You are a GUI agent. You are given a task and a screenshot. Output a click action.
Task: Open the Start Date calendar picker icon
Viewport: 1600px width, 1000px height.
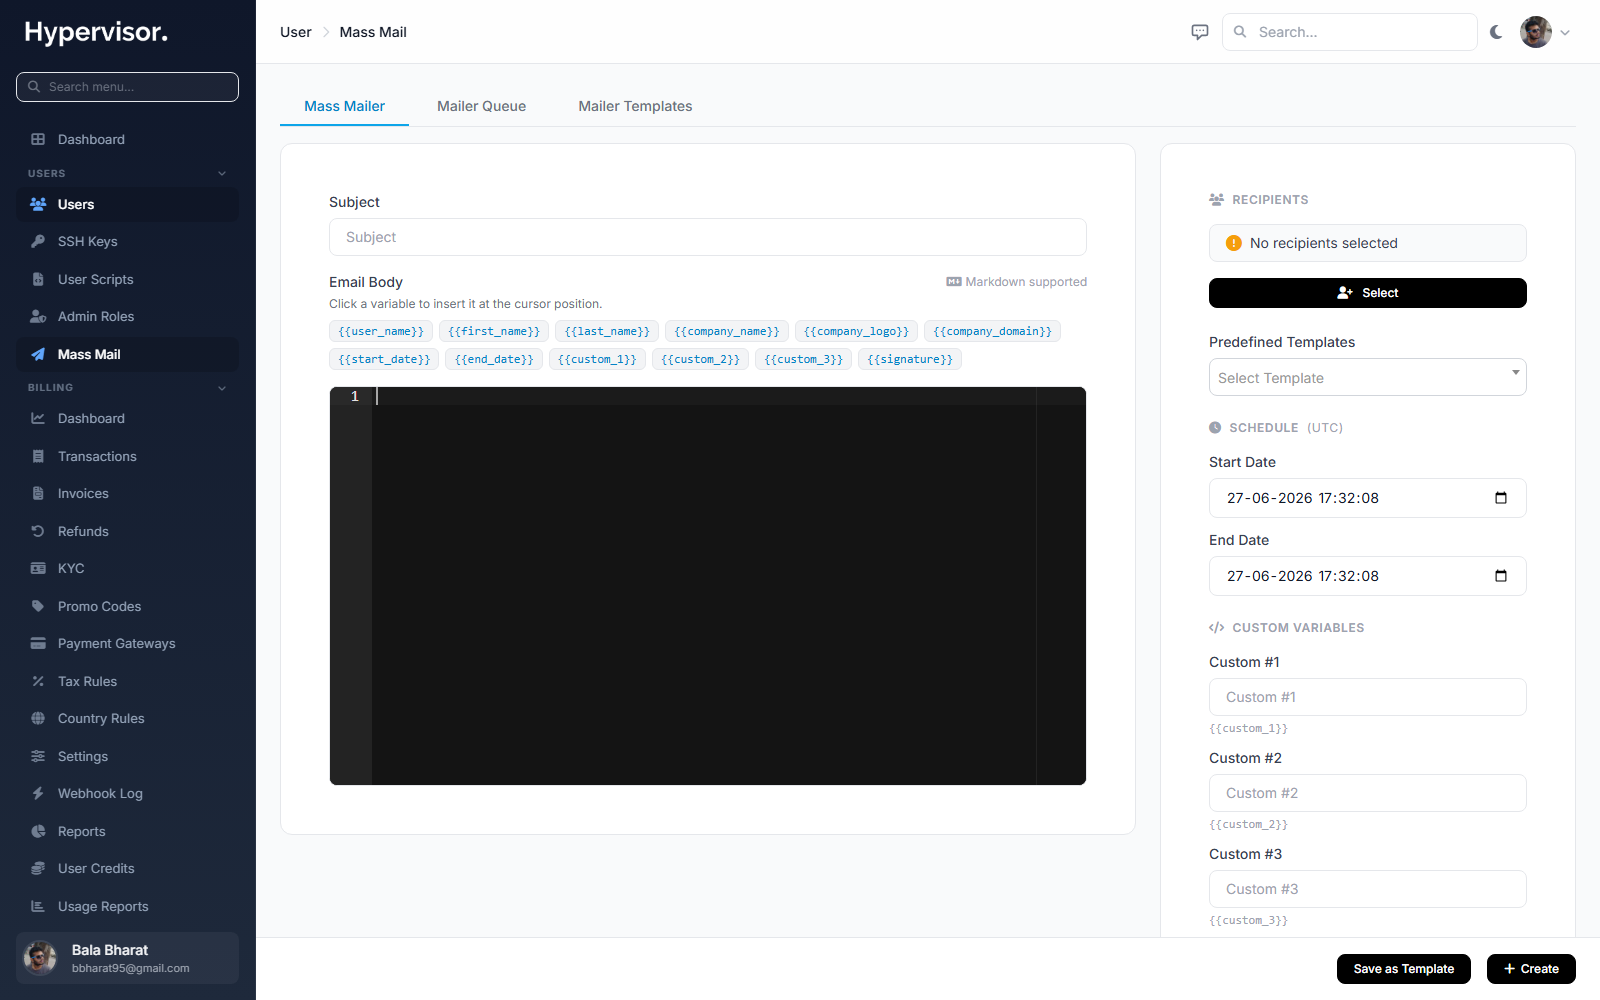point(1501,498)
